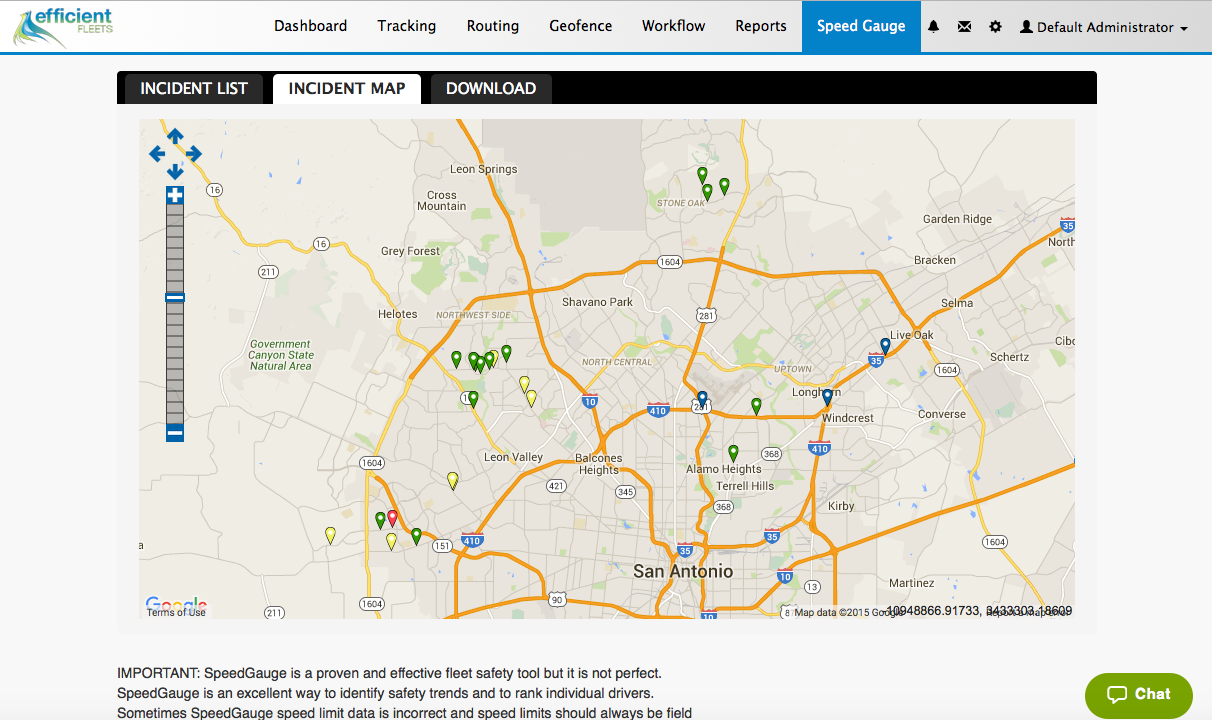Click the zoom slider track below handle
Screen dimensions: 1212x720
point(175,362)
